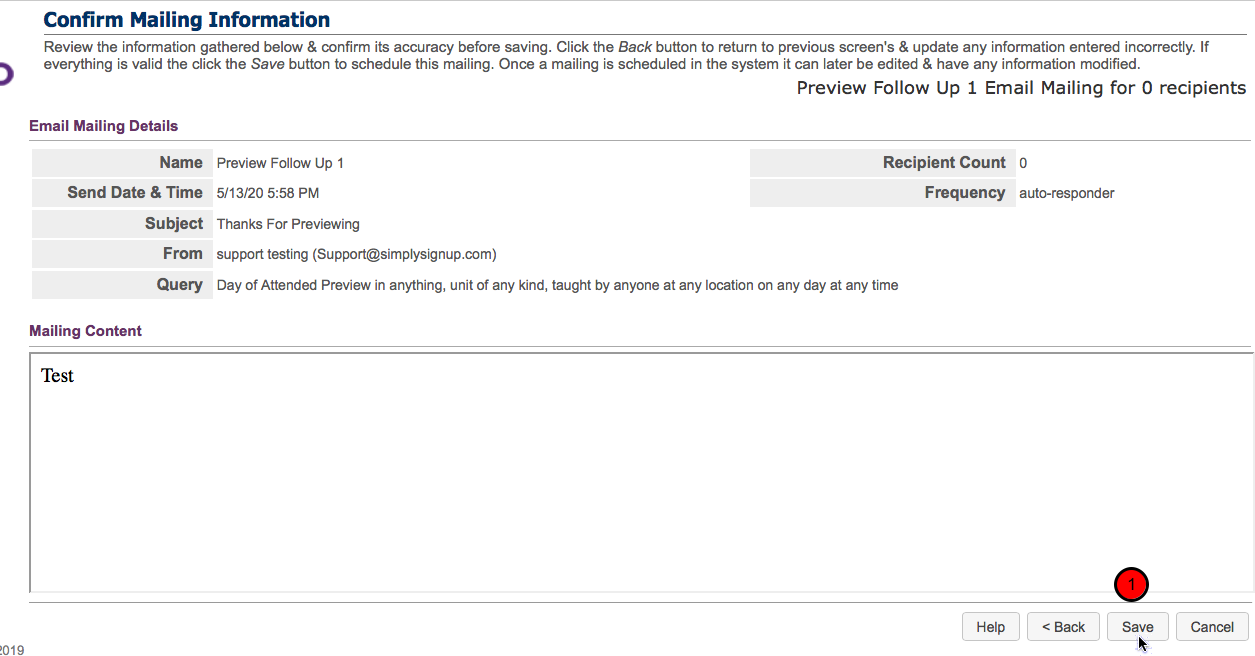Open Help for this page
Image resolution: width=1255 pixels, height=656 pixels.
(x=990, y=627)
